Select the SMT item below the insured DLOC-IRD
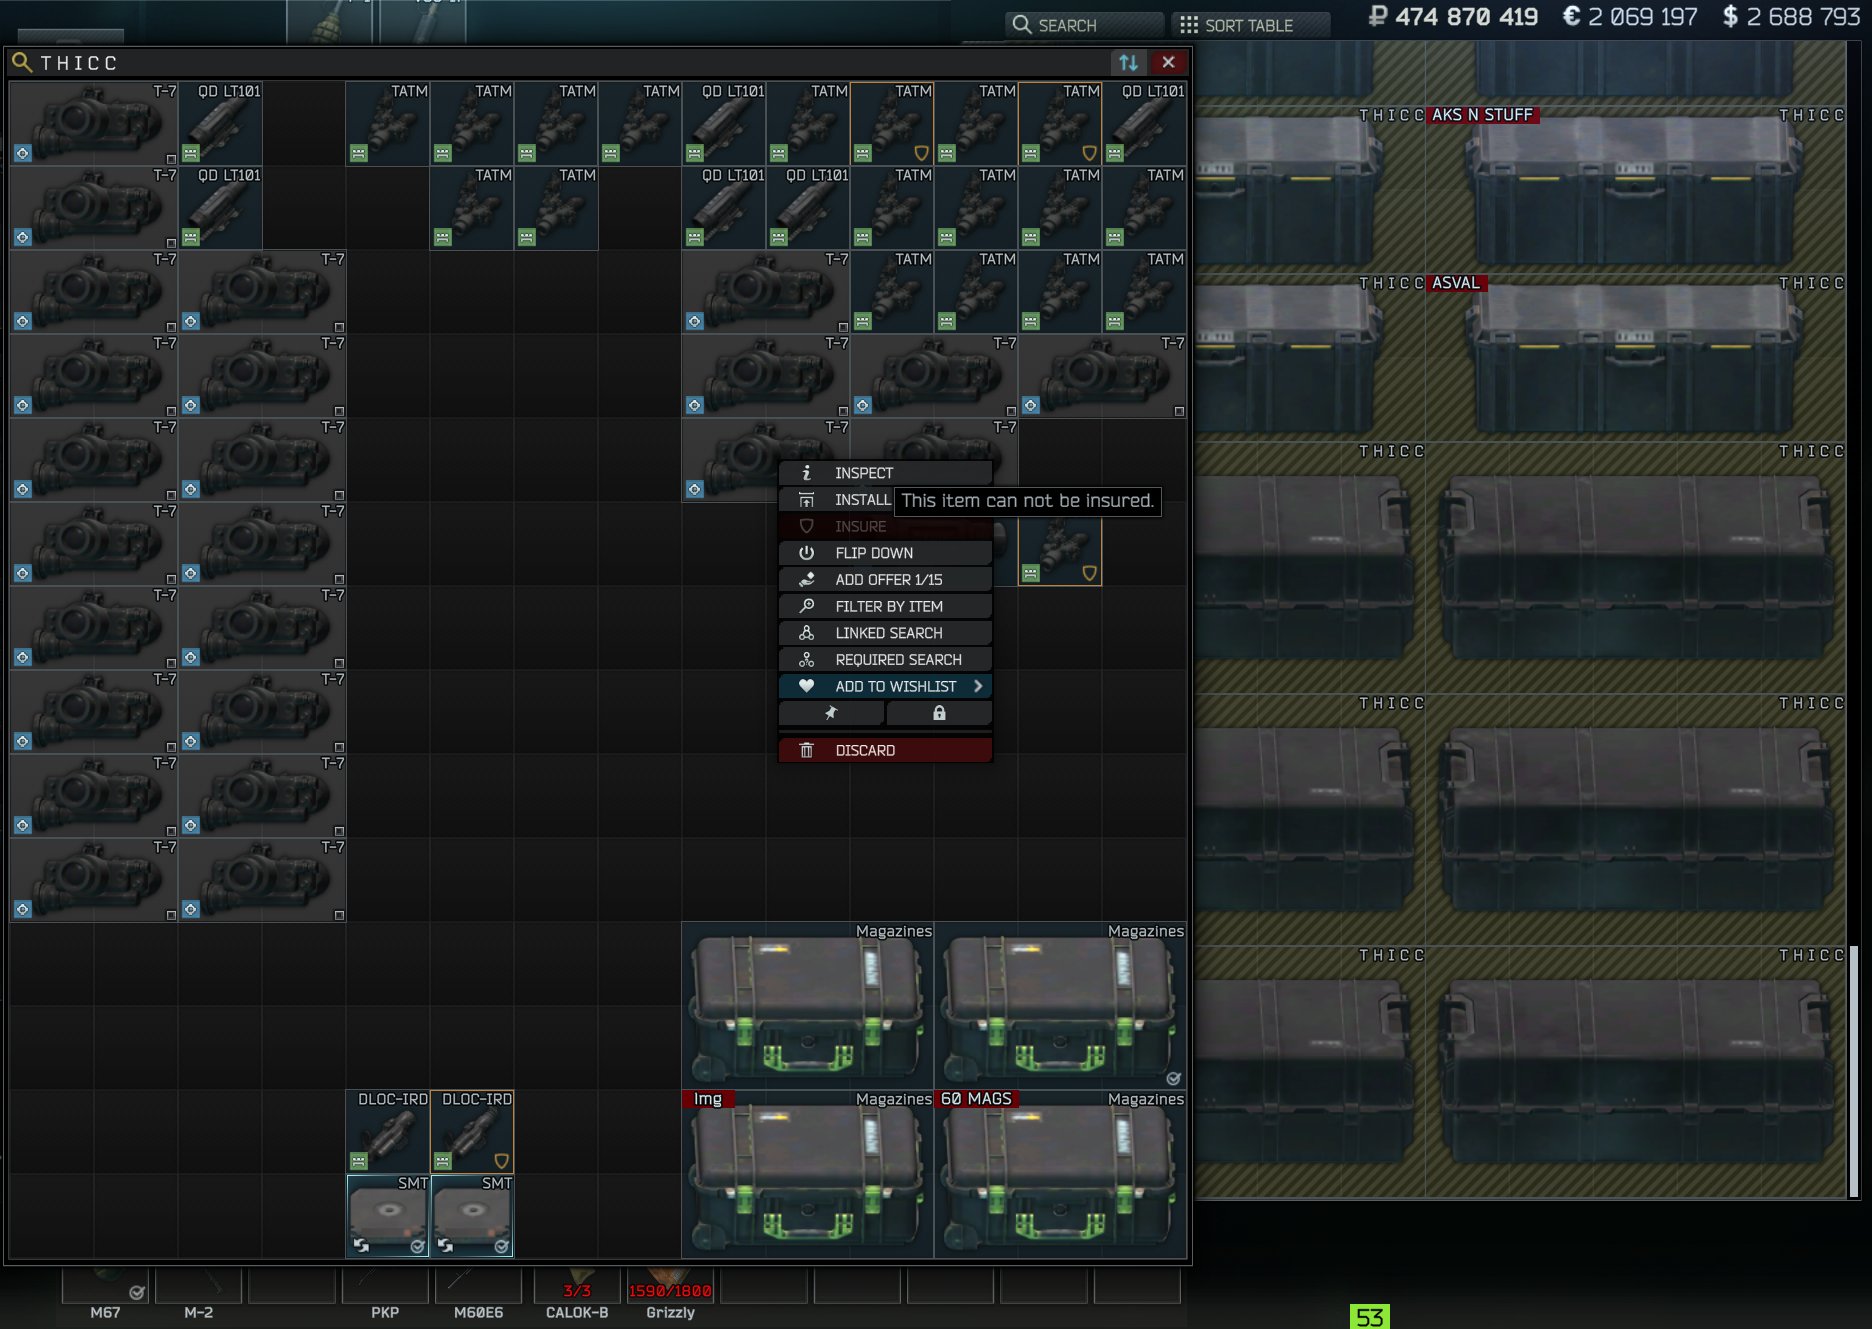 coord(472,1216)
